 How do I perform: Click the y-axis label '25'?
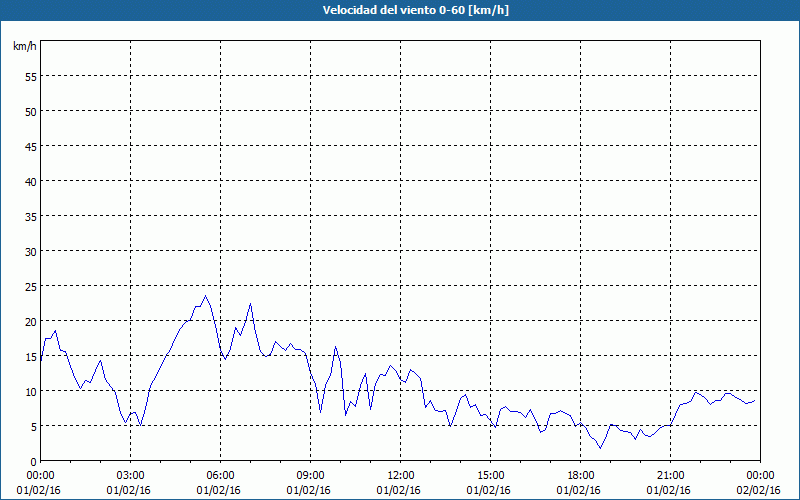click(x=31, y=286)
